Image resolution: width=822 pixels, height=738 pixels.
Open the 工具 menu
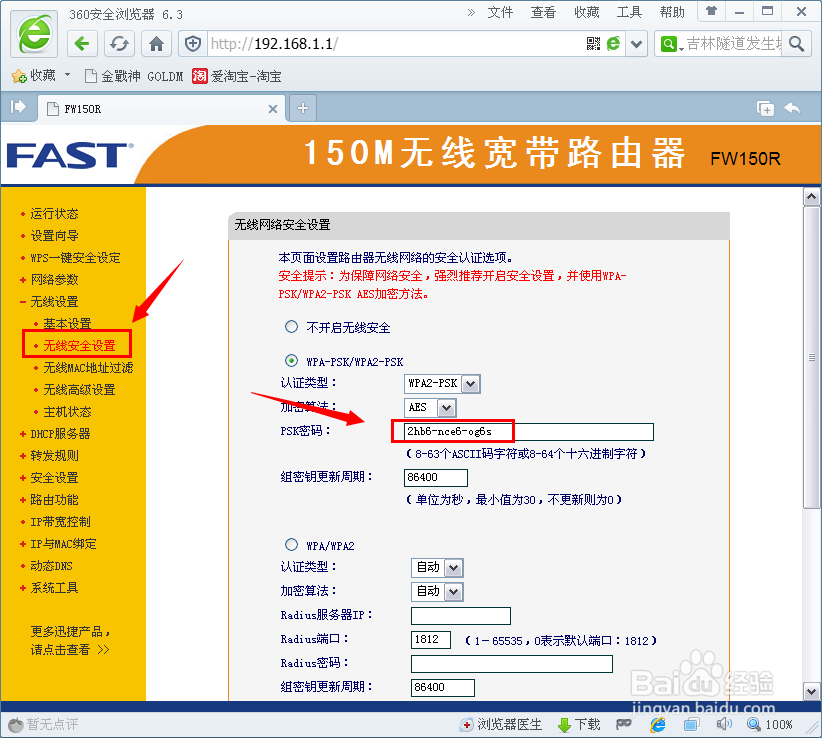[628, 12]
